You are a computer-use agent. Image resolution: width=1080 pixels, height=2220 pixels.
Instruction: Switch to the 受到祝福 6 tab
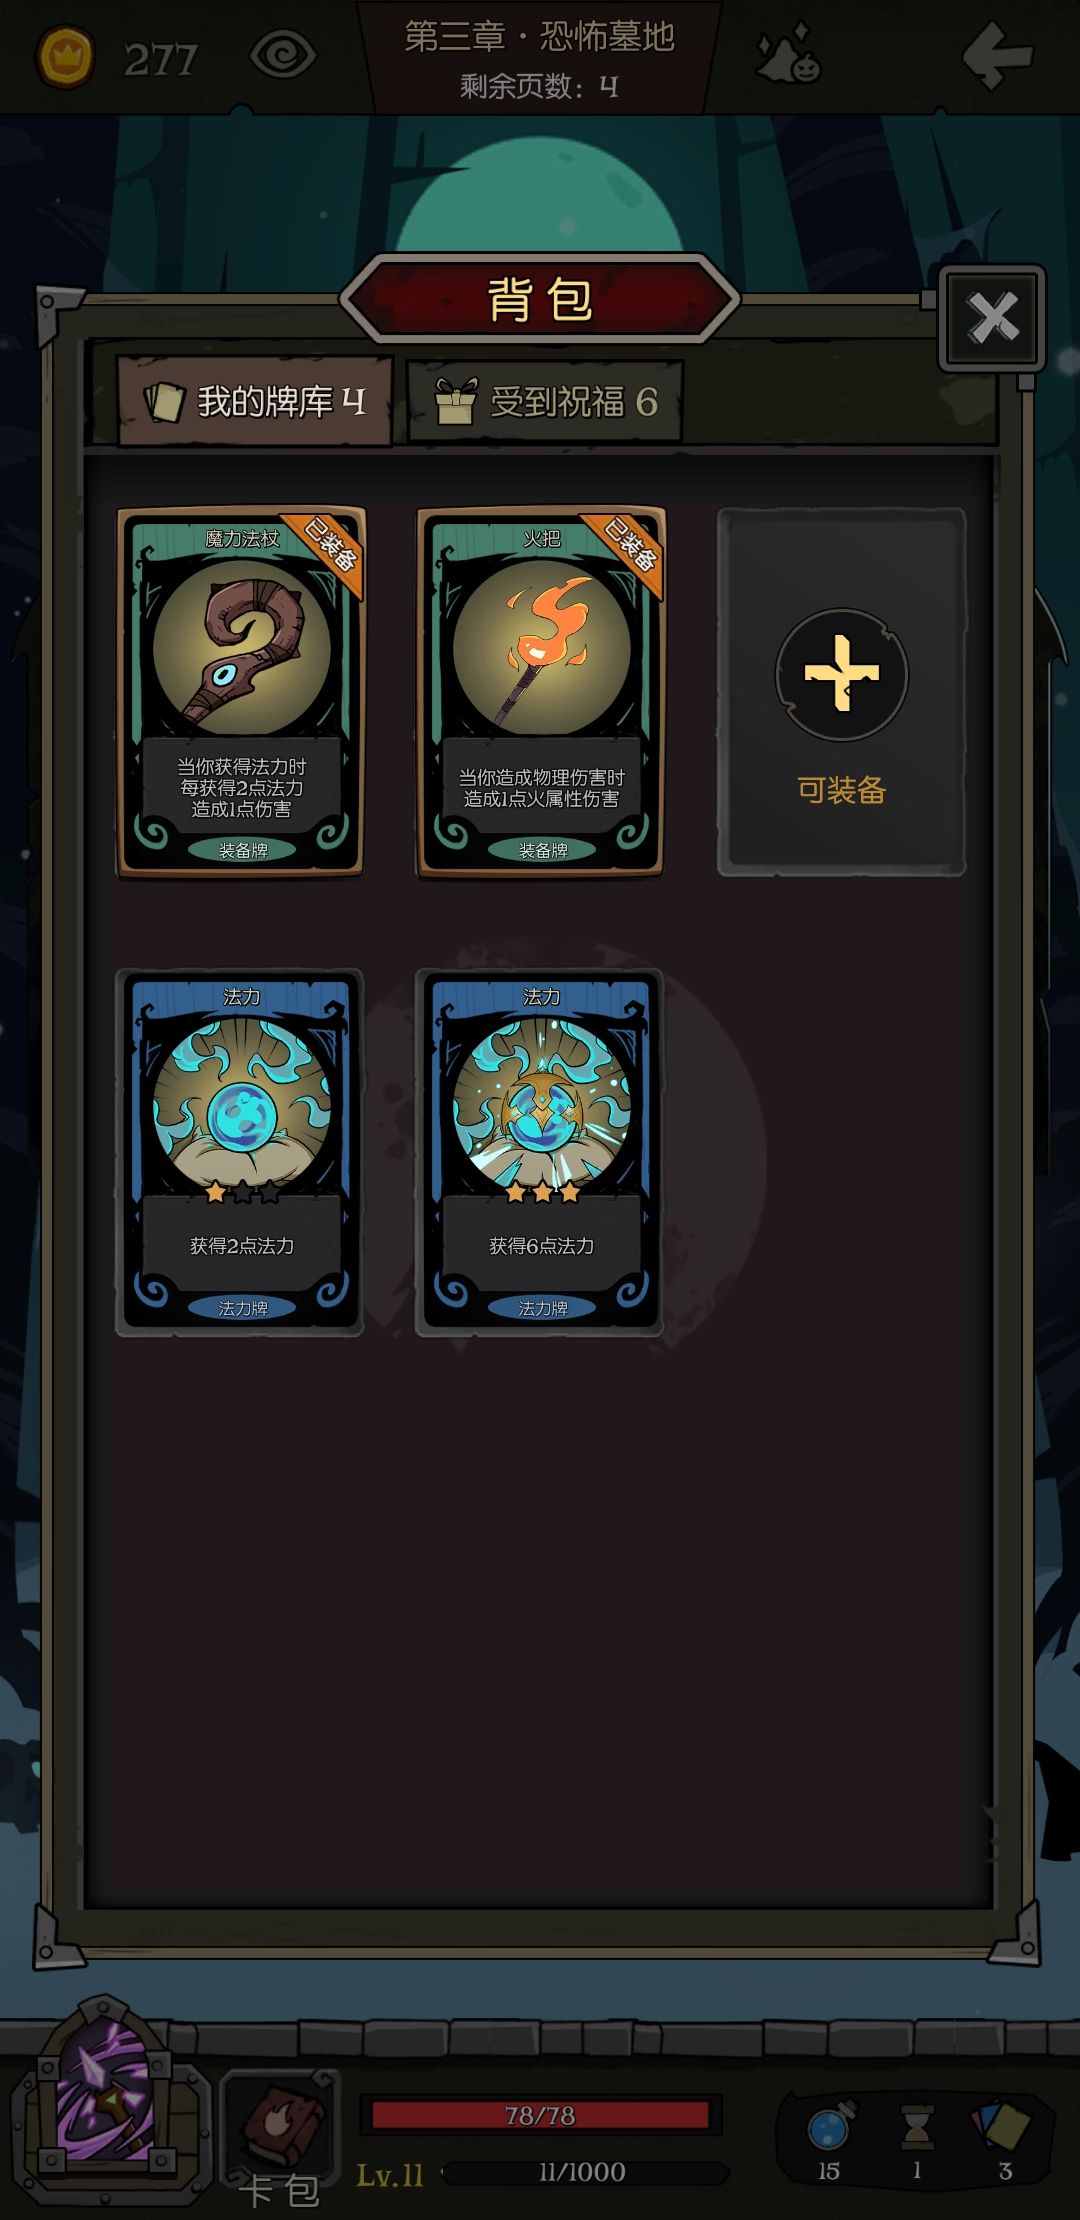(x=545, y=402)
